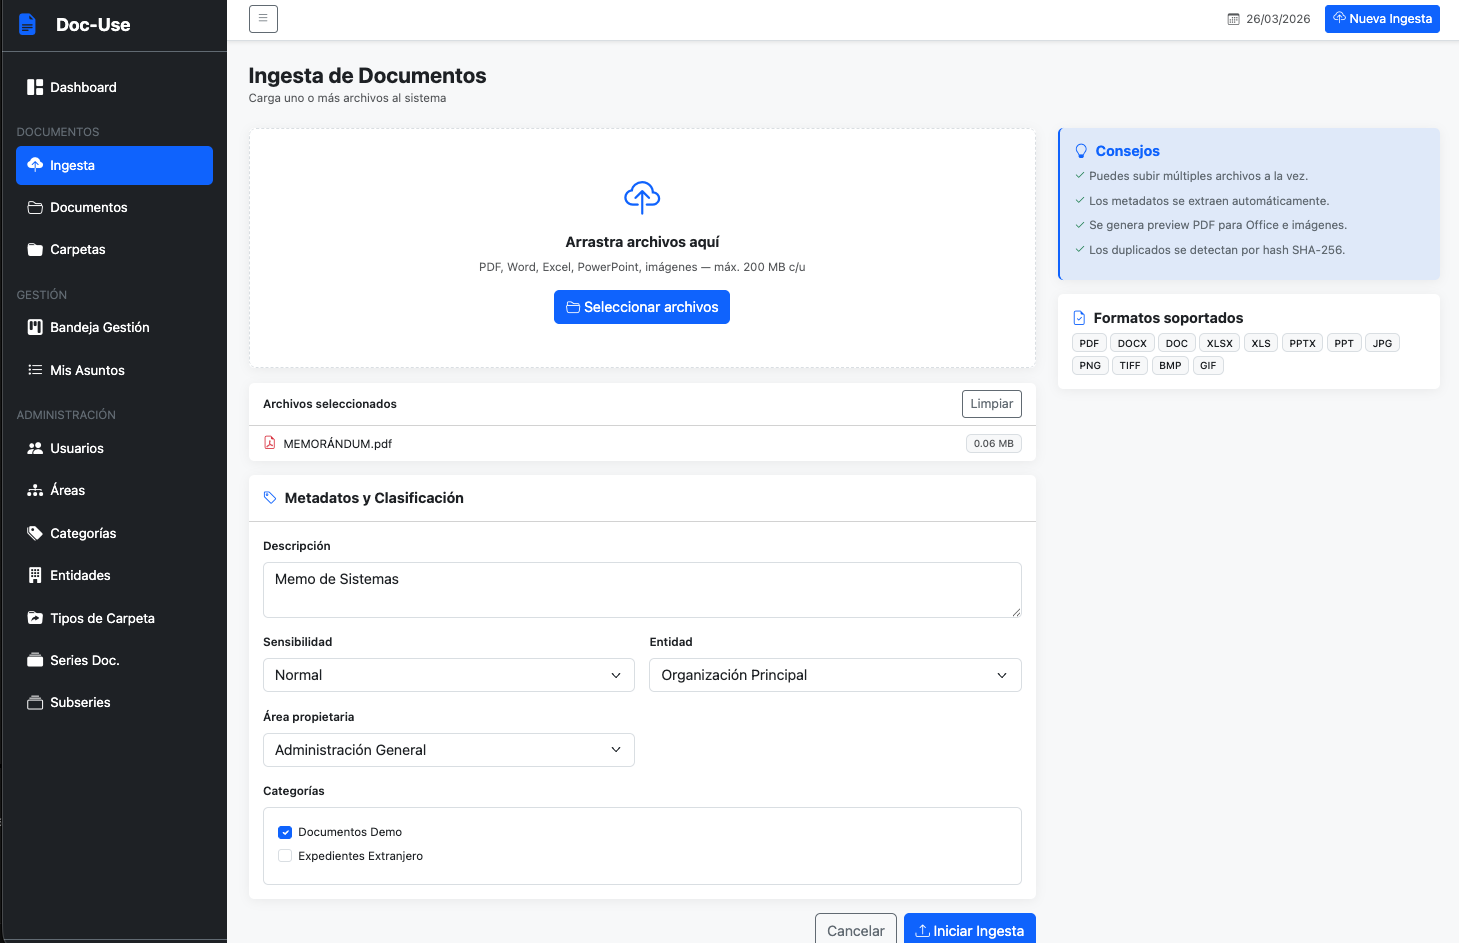Open the Entidades section
The height and width of the screenshot is (943, 1459).
[80, 575]
